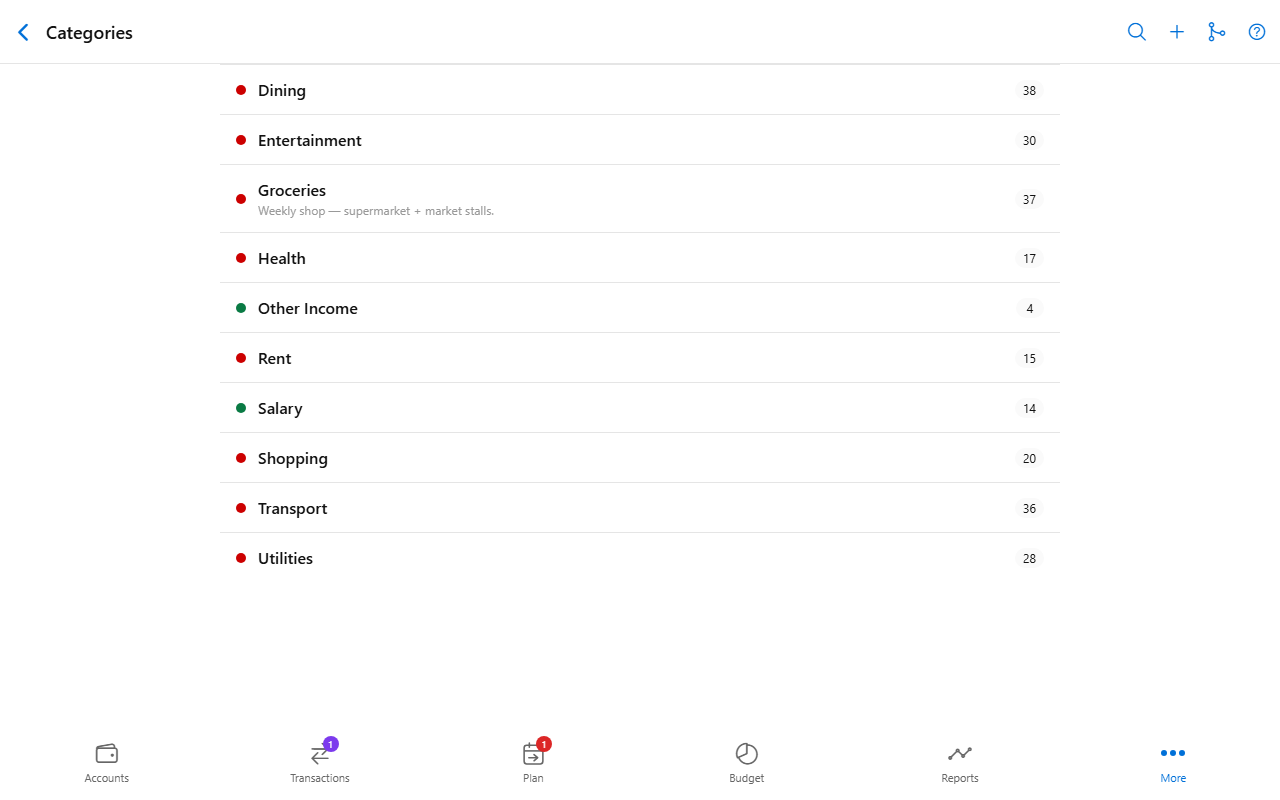Click the 14 badge on Salary
The image size is (1280, 800).
pyautogui.click(x=1029, y=408)
